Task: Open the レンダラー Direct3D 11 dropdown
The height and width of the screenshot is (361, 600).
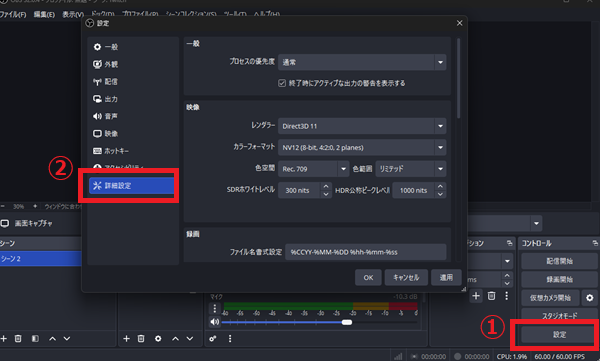Action: [x=362, y=126]
